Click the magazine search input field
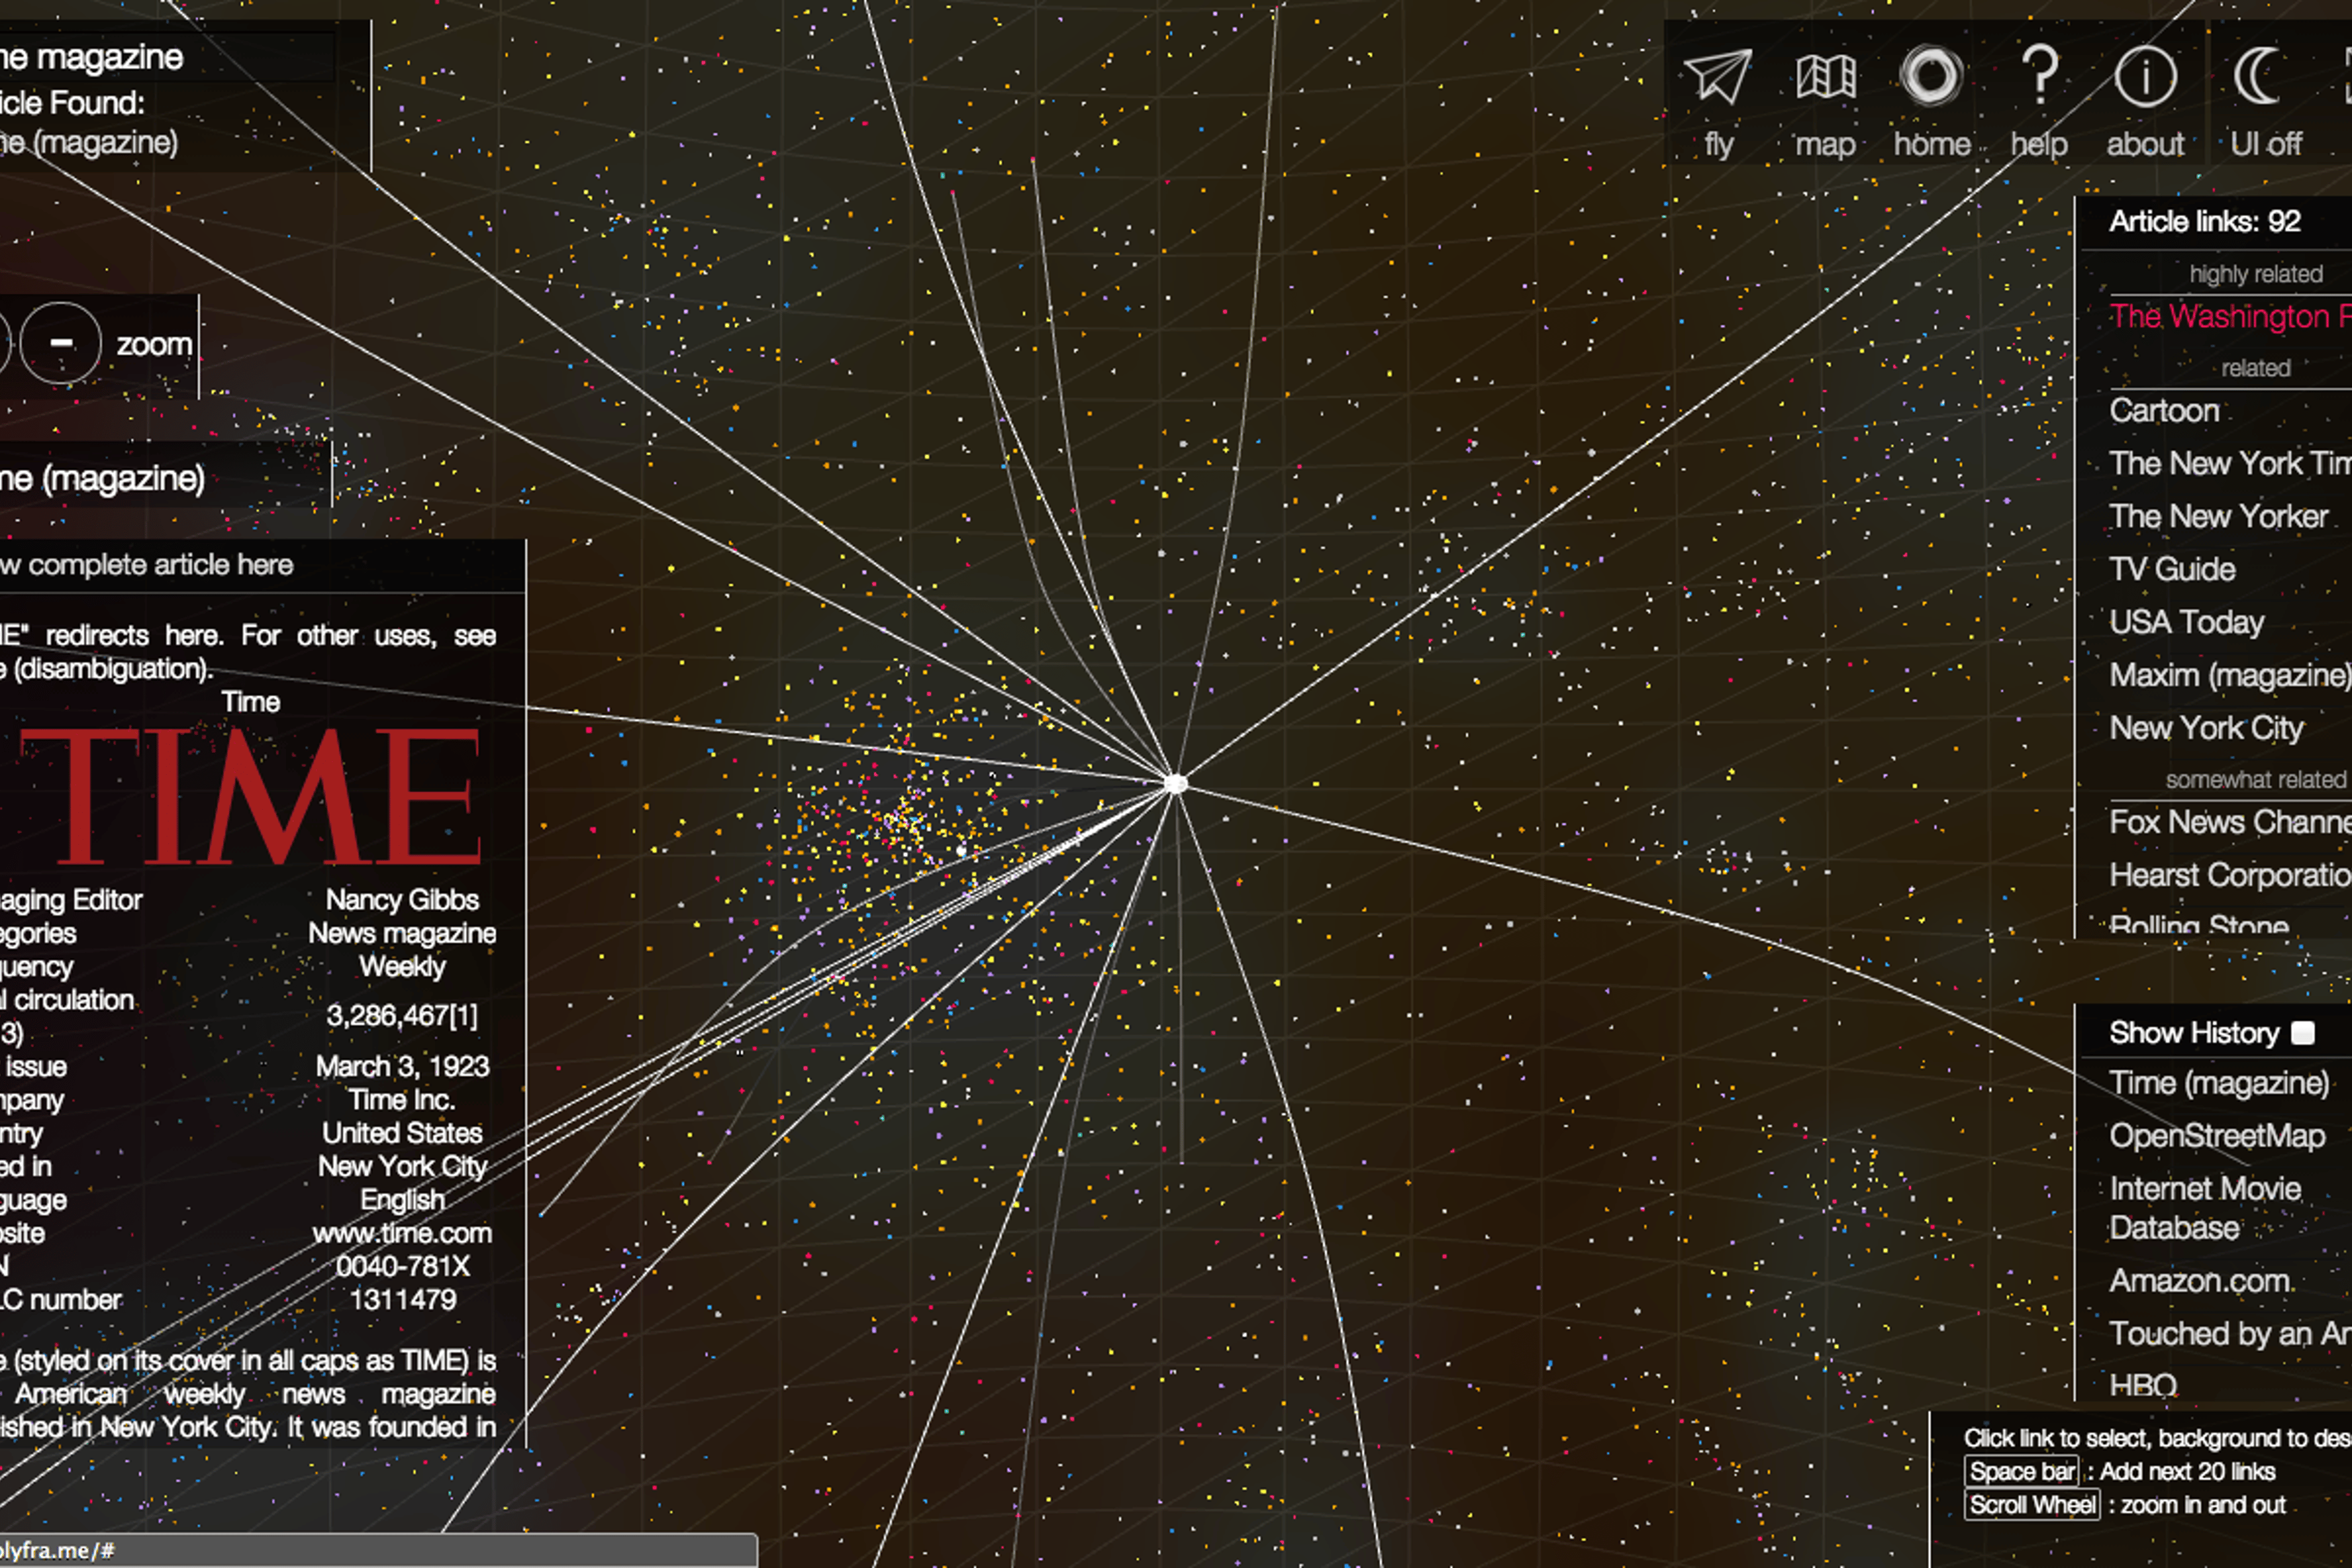 coord(166,57)
